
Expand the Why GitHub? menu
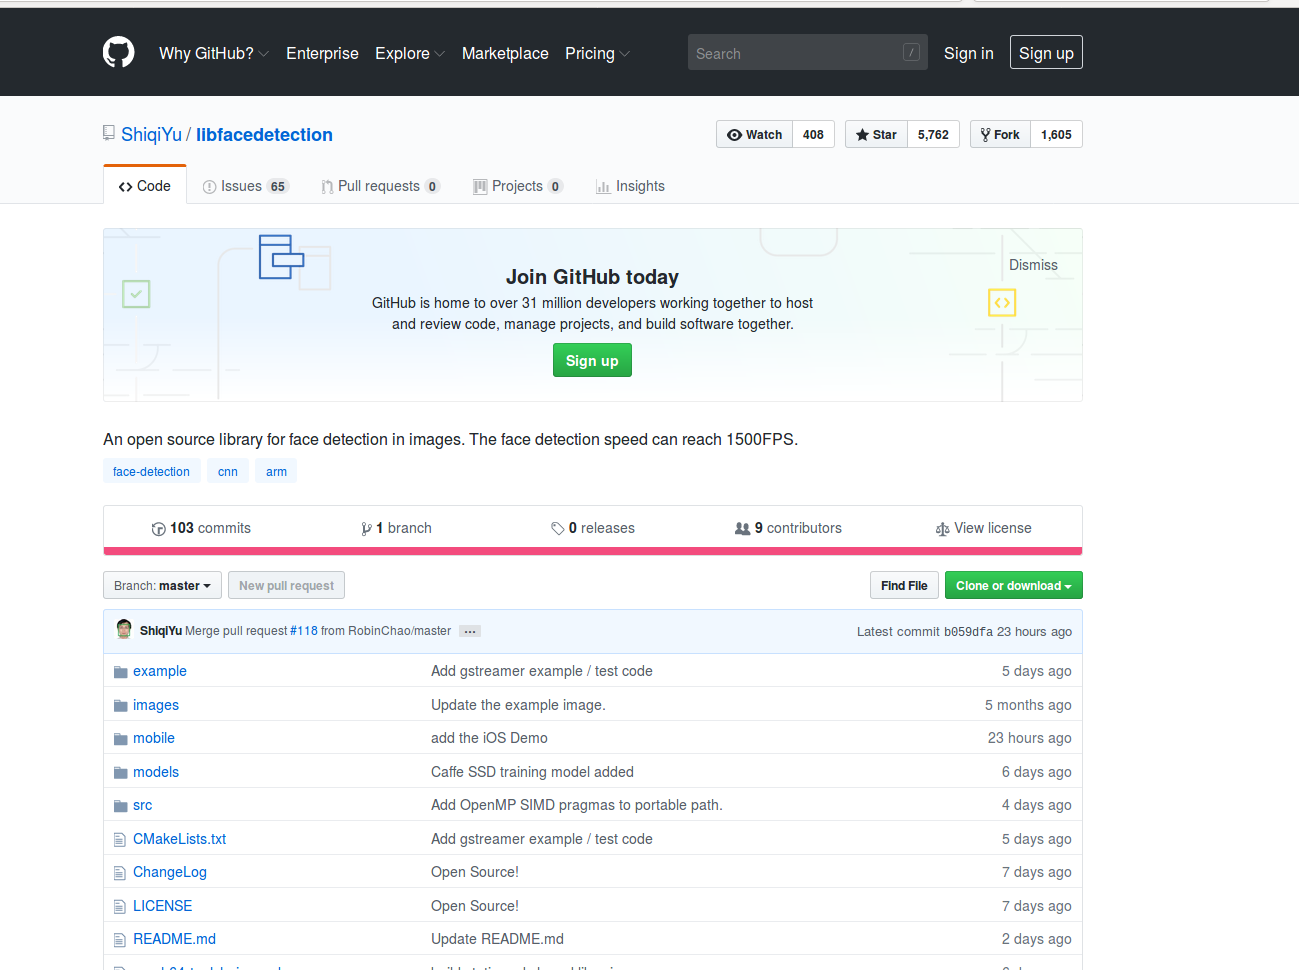tap(214, 53)
